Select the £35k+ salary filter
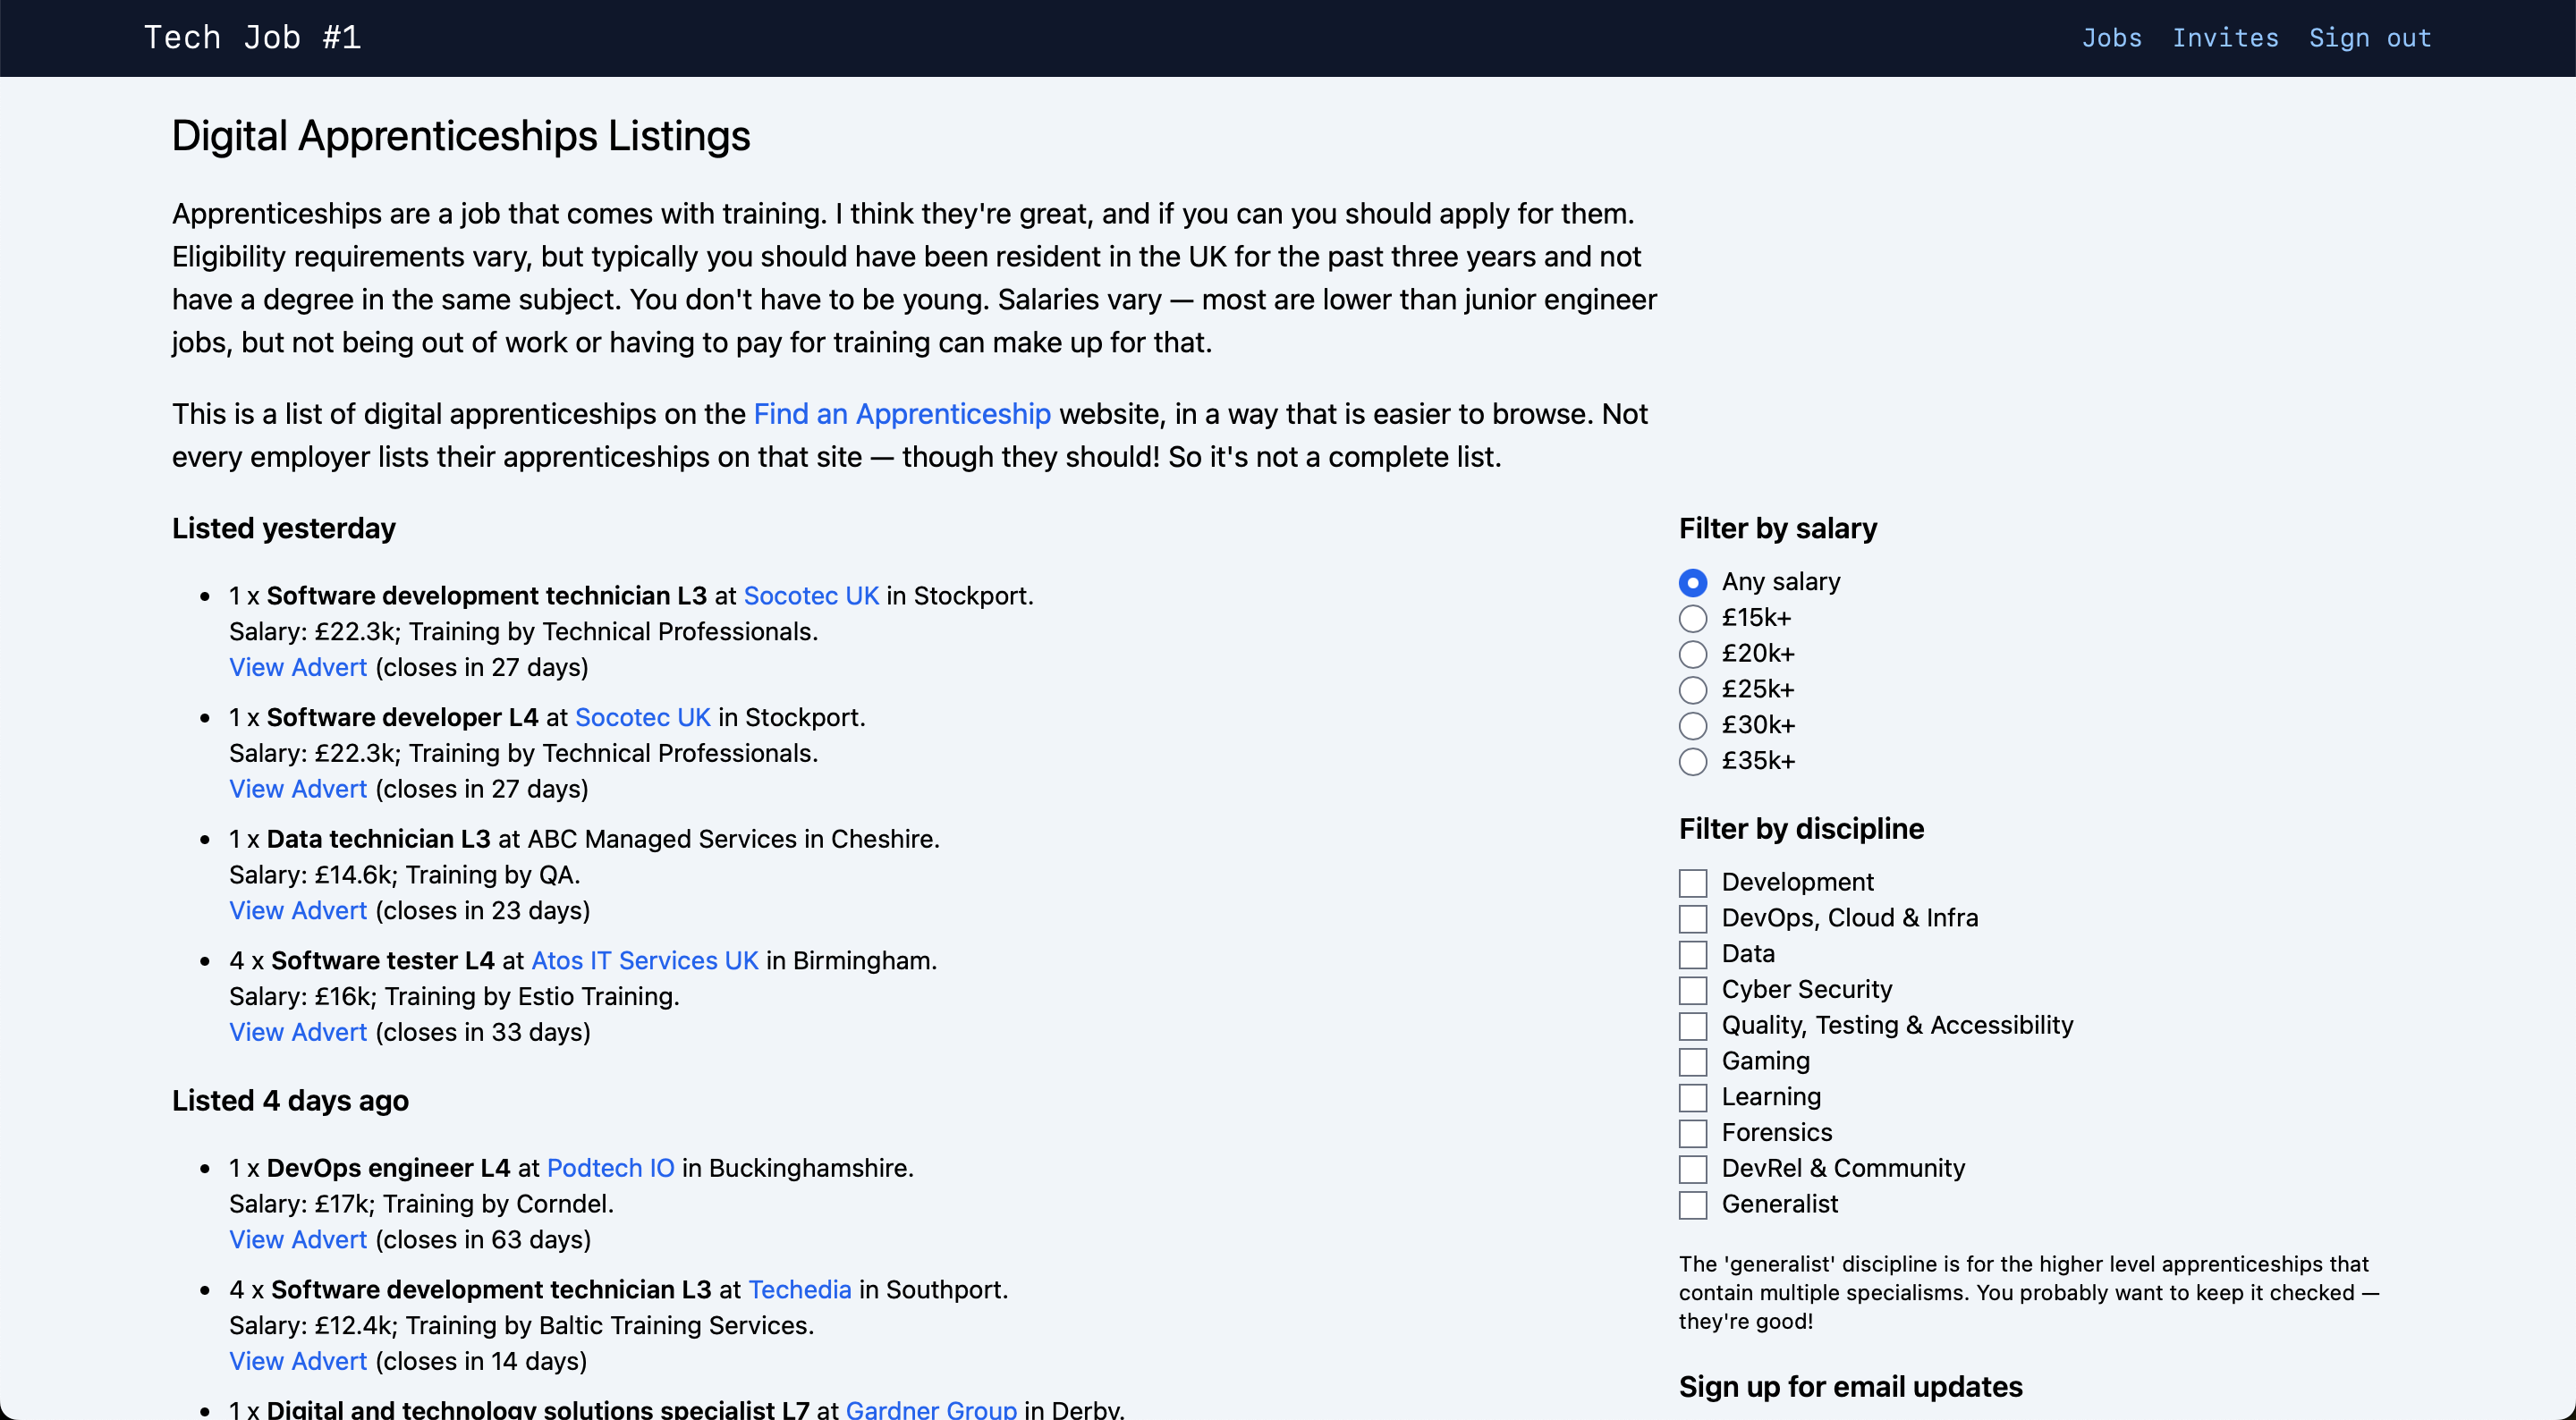The height and width of the screenshot is (1420, 2576). click(x=1692, y=762)
